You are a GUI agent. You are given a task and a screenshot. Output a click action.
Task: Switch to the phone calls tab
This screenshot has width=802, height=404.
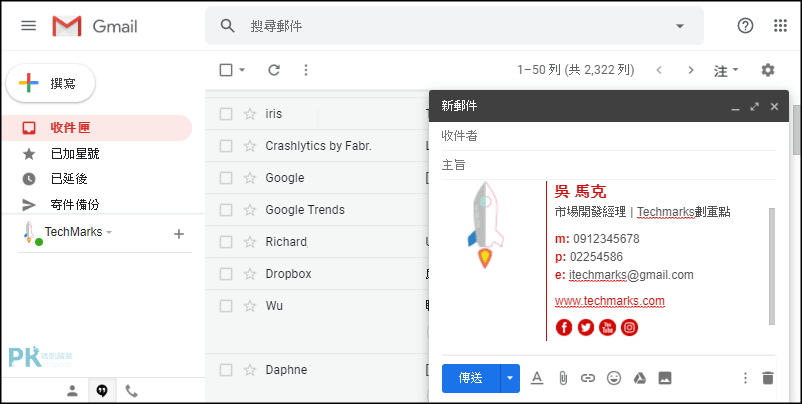(x=132, y=392)
